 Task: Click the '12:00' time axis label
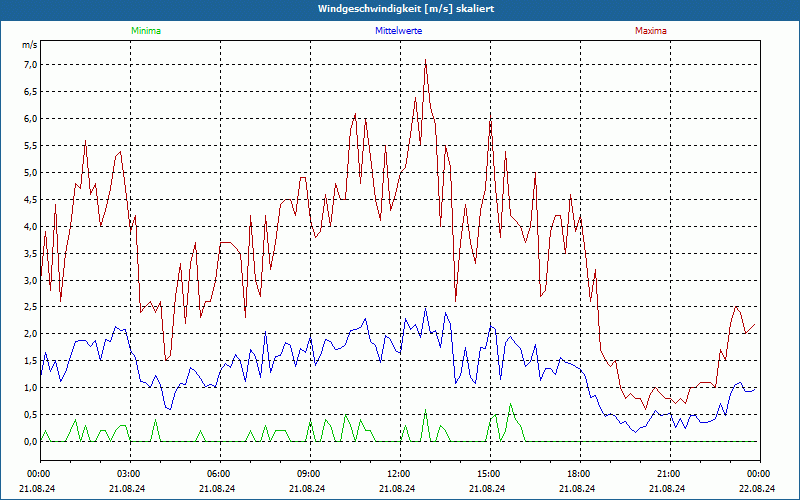(401, 474)
